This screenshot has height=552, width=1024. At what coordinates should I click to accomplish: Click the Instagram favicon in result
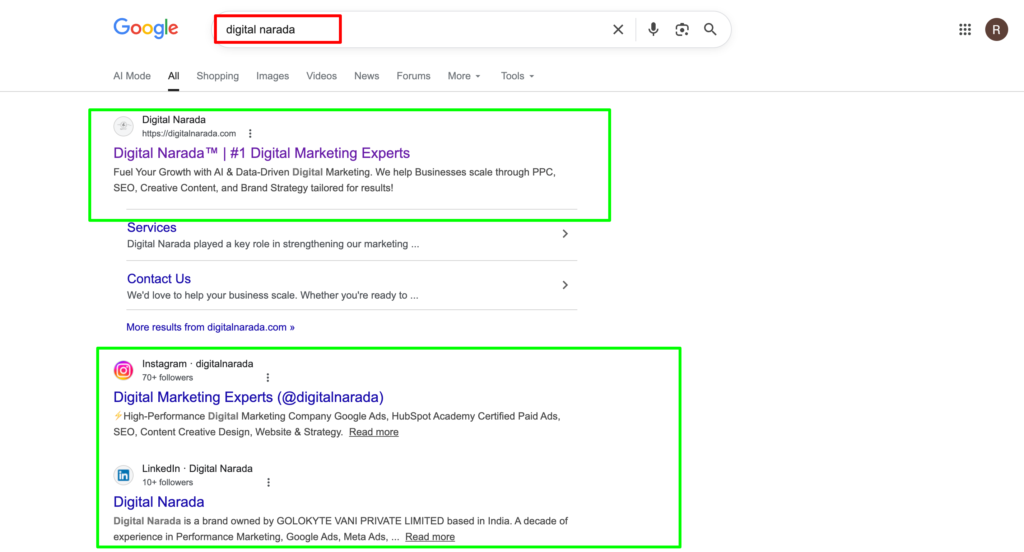pos(123,370)
